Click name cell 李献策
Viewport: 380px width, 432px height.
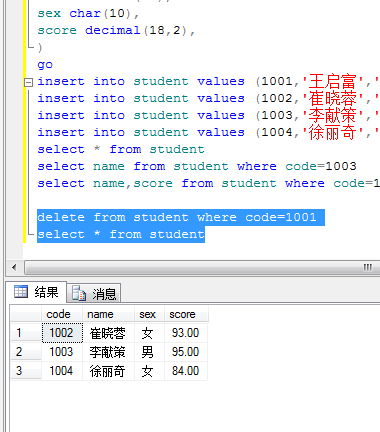108,352
